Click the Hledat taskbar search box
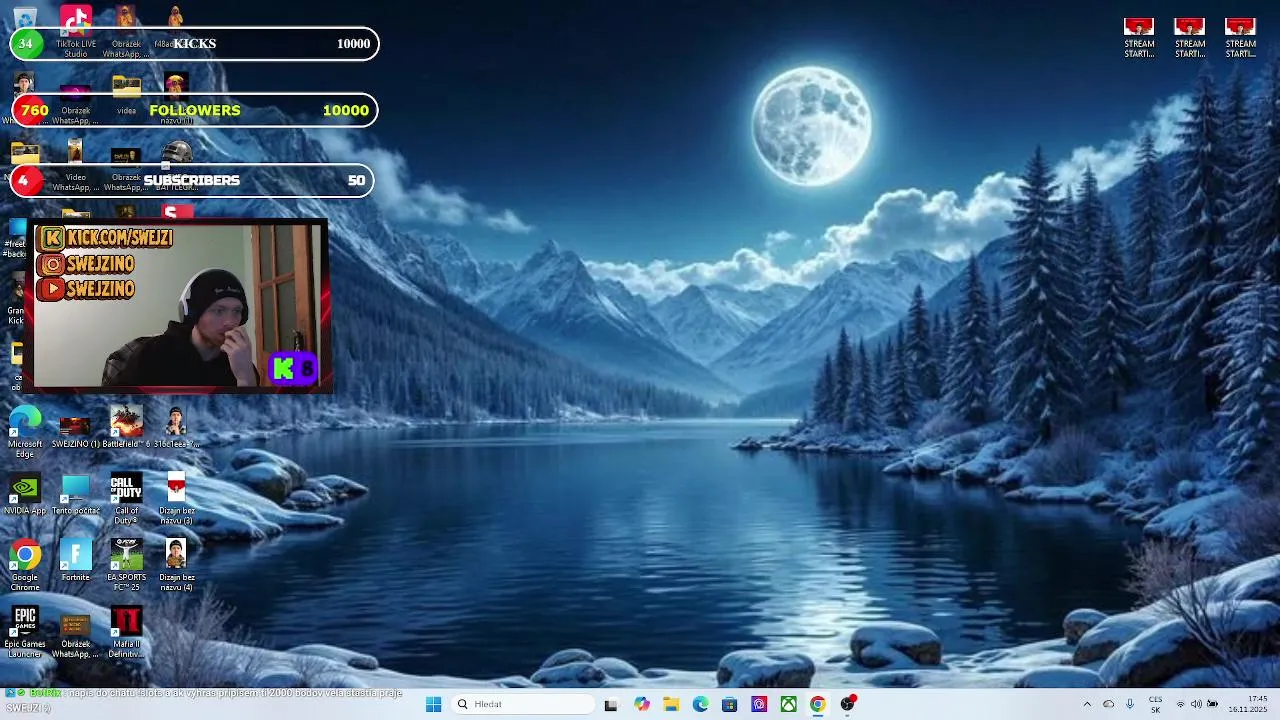The width and height of the screenshot is (1280, 720). coord(522,704)
